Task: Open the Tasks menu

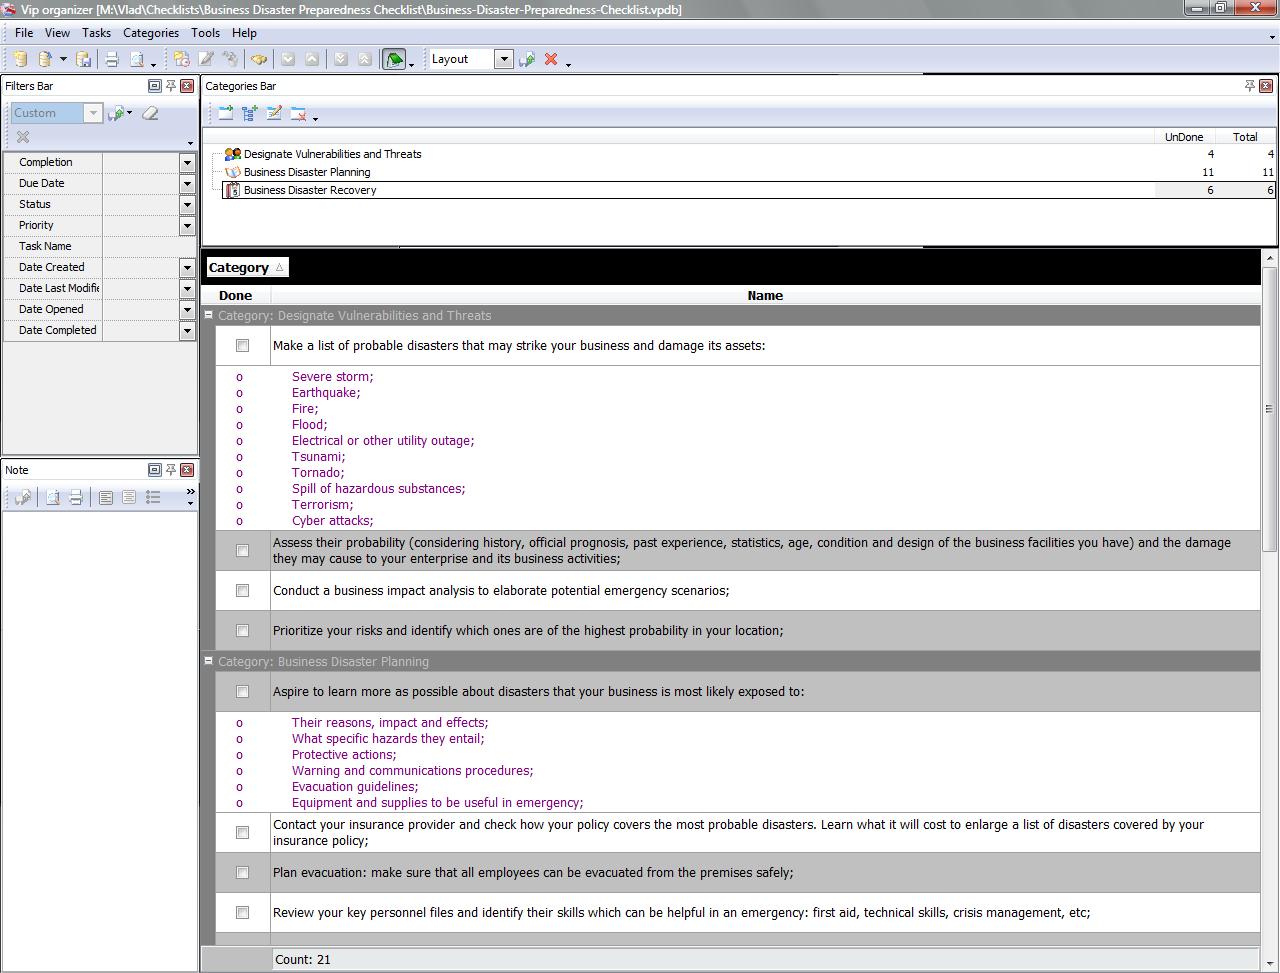Action: [x=96, y=33]
